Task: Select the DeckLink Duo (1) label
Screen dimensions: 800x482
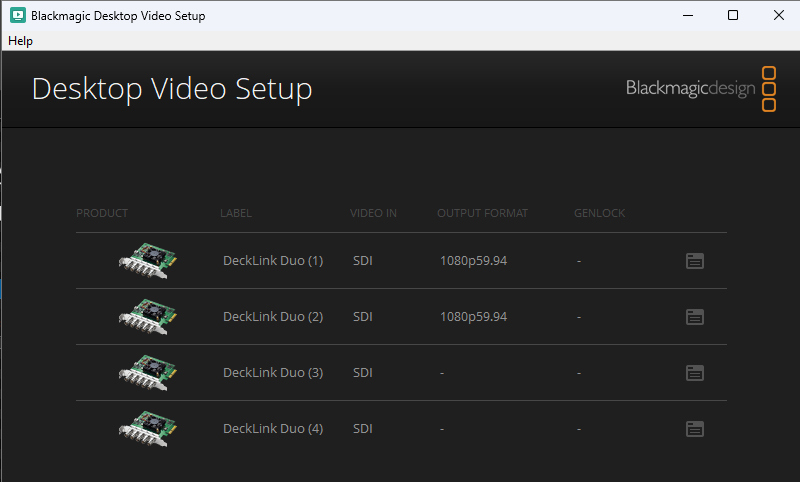Action: (273, 261)
